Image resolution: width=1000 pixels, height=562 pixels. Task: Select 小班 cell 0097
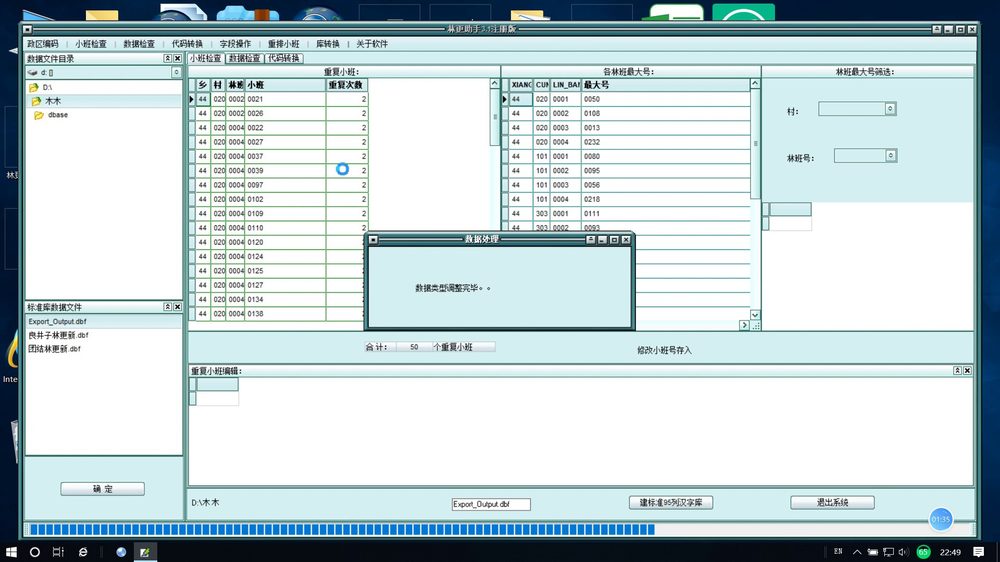pyautogui.click(x=285, y=185)
